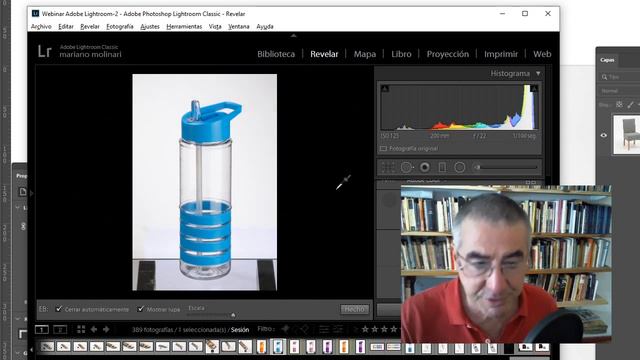Open the Sesión source path dropdown
This screenshot has height=360, width=640.
coord(240,329)
